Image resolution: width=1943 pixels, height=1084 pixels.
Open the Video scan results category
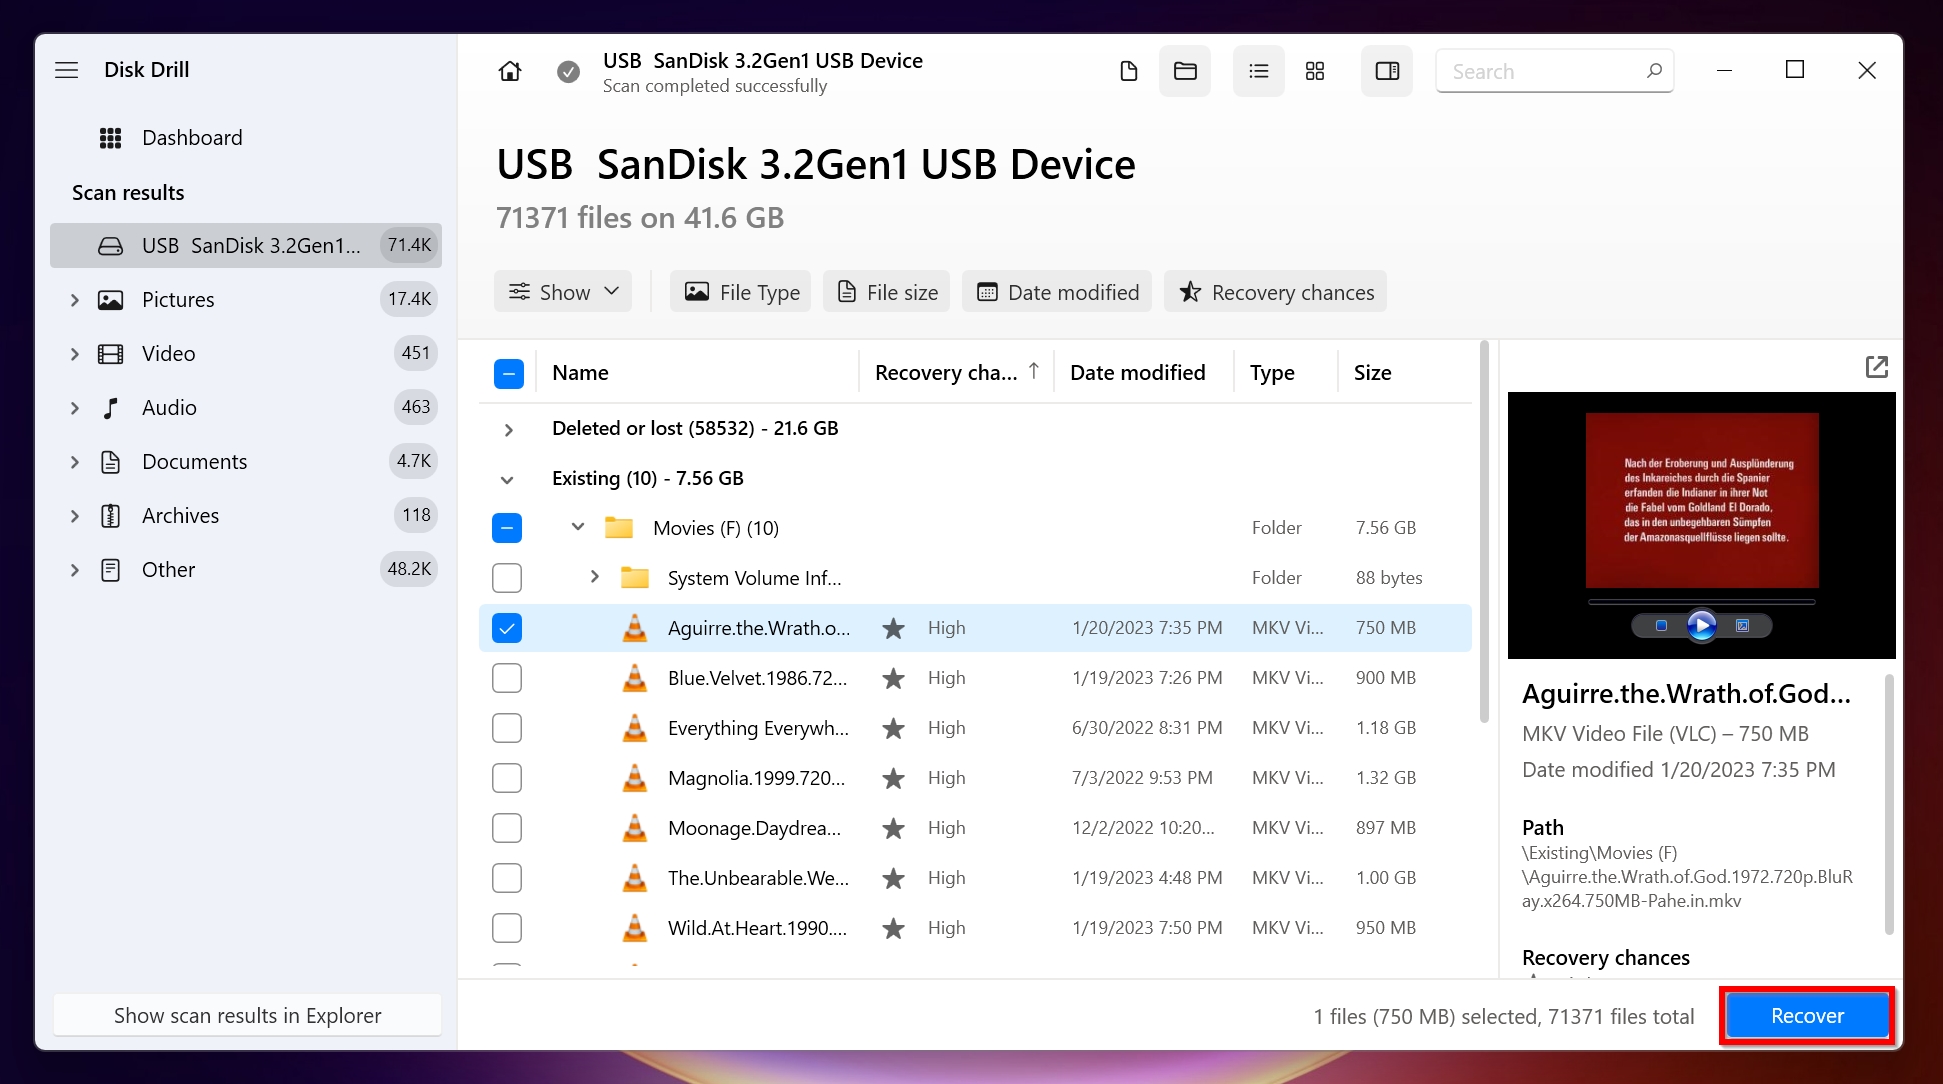click(x=246, y=354)
